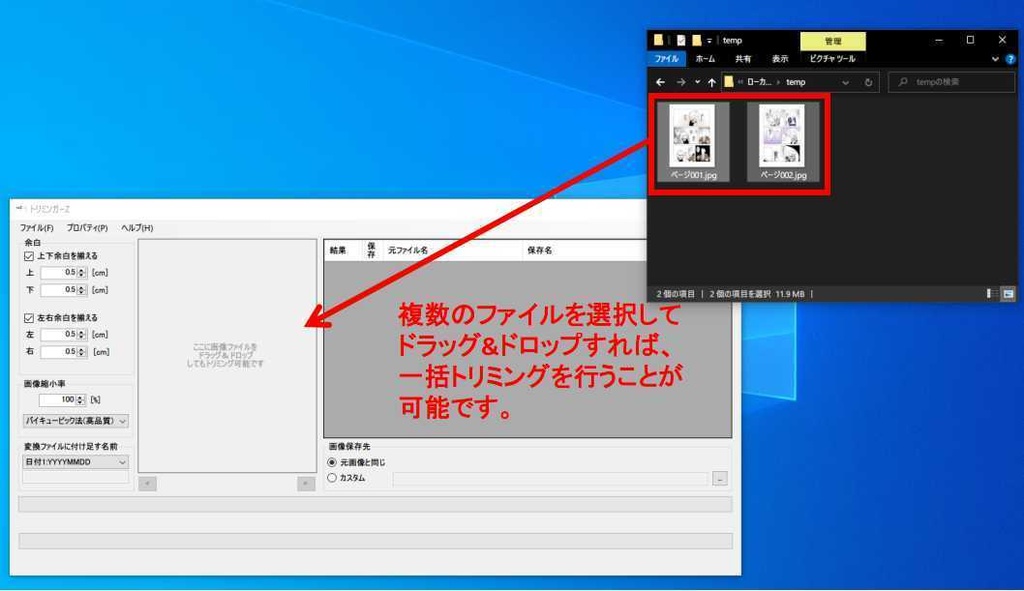Click the up-to-parent-folder arrow in Explorer
Viewport: 1024px width, 591px height.
[x=711, y=82]
